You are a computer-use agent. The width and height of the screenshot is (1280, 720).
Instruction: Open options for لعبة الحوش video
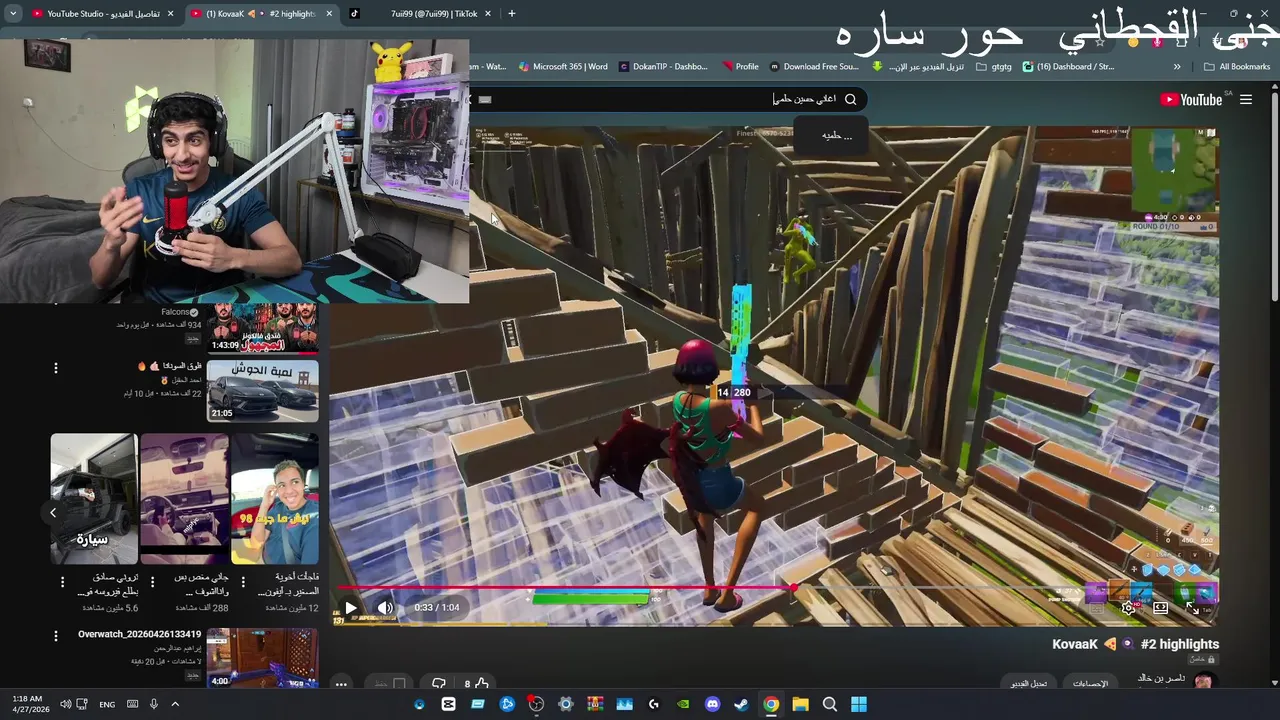56,368
